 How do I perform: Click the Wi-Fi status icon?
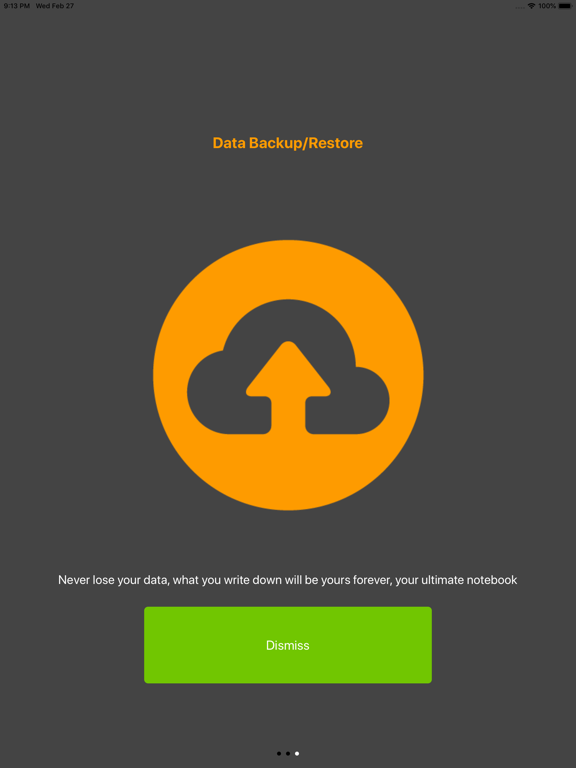pos(531,6)
